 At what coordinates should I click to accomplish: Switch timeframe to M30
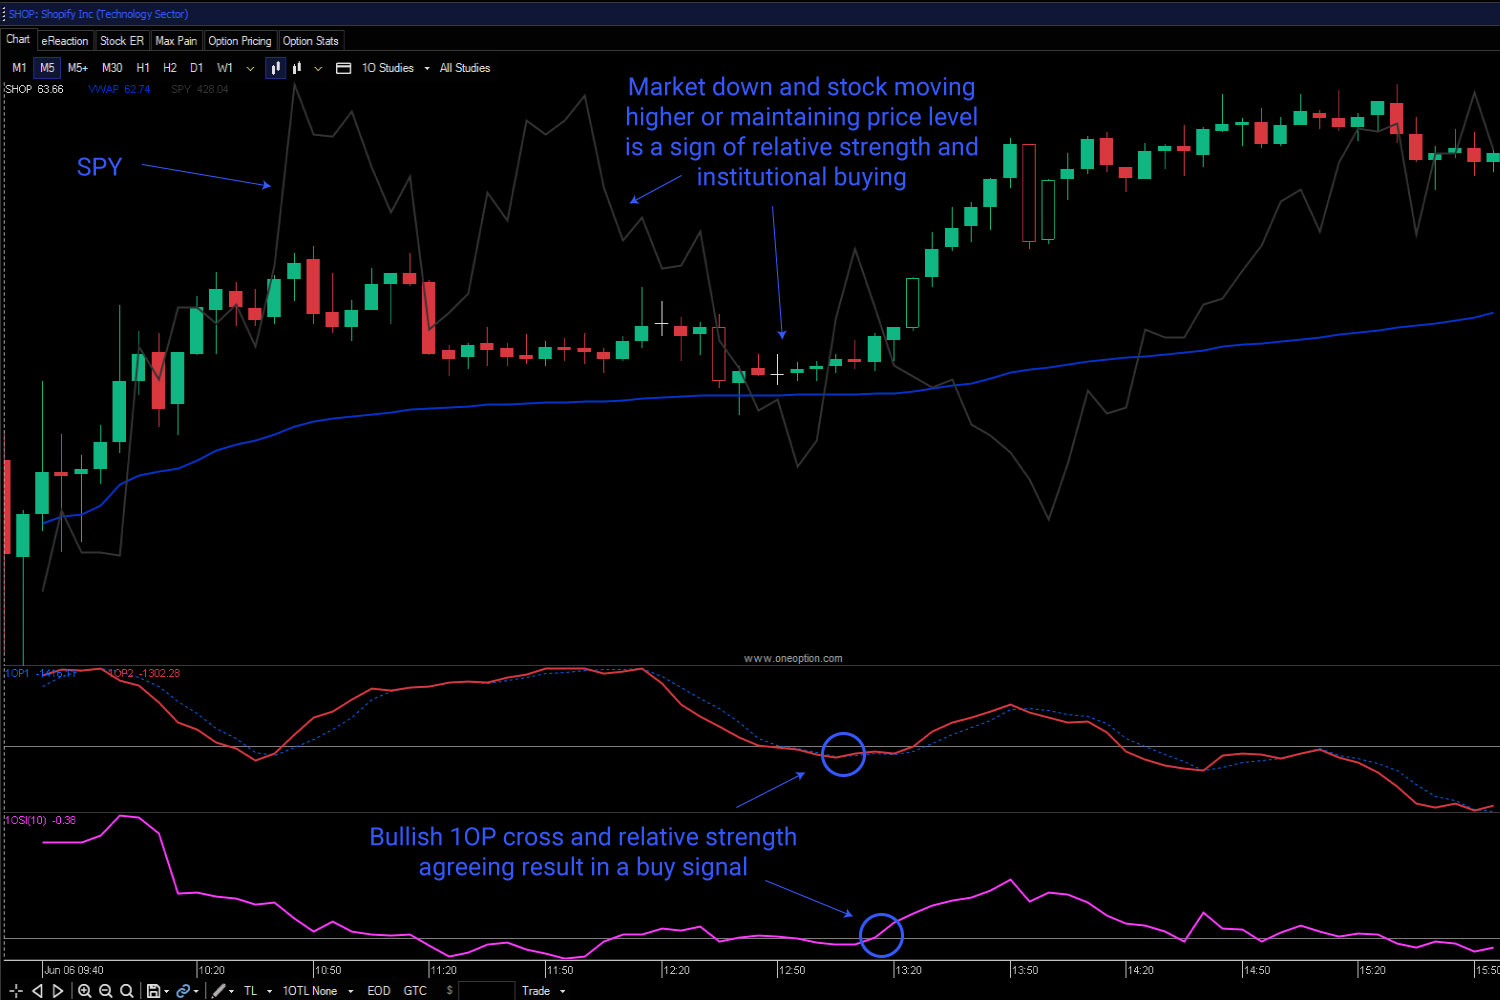click(112, 67)
